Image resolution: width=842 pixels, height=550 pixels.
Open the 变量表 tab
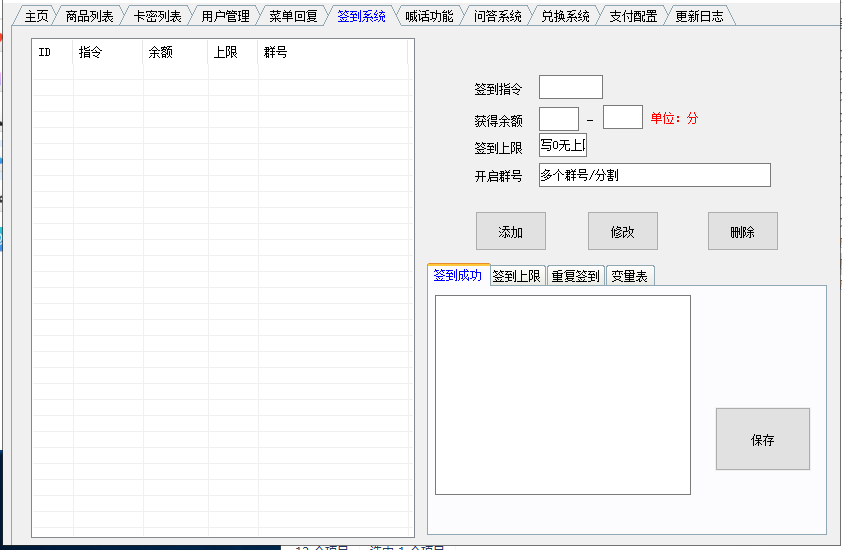pyautogui.click(x=630, y=276)
